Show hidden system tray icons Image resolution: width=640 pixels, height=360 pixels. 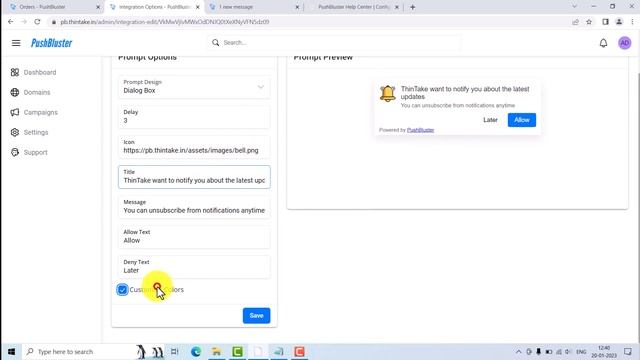pyautogui.click(x=518, y=352)
